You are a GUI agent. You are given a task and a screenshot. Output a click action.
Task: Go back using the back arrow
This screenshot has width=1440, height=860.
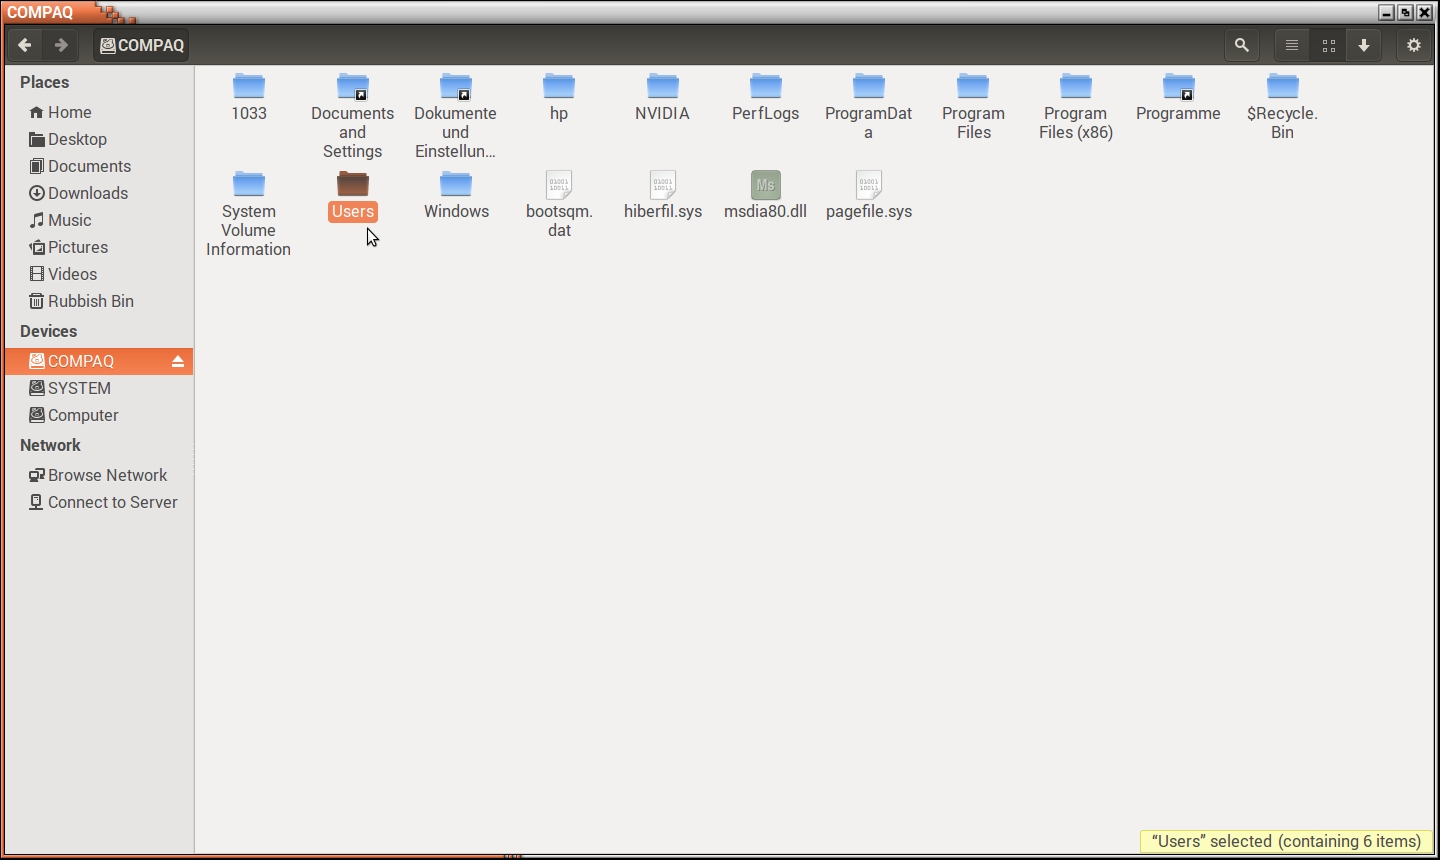(25, 45)
